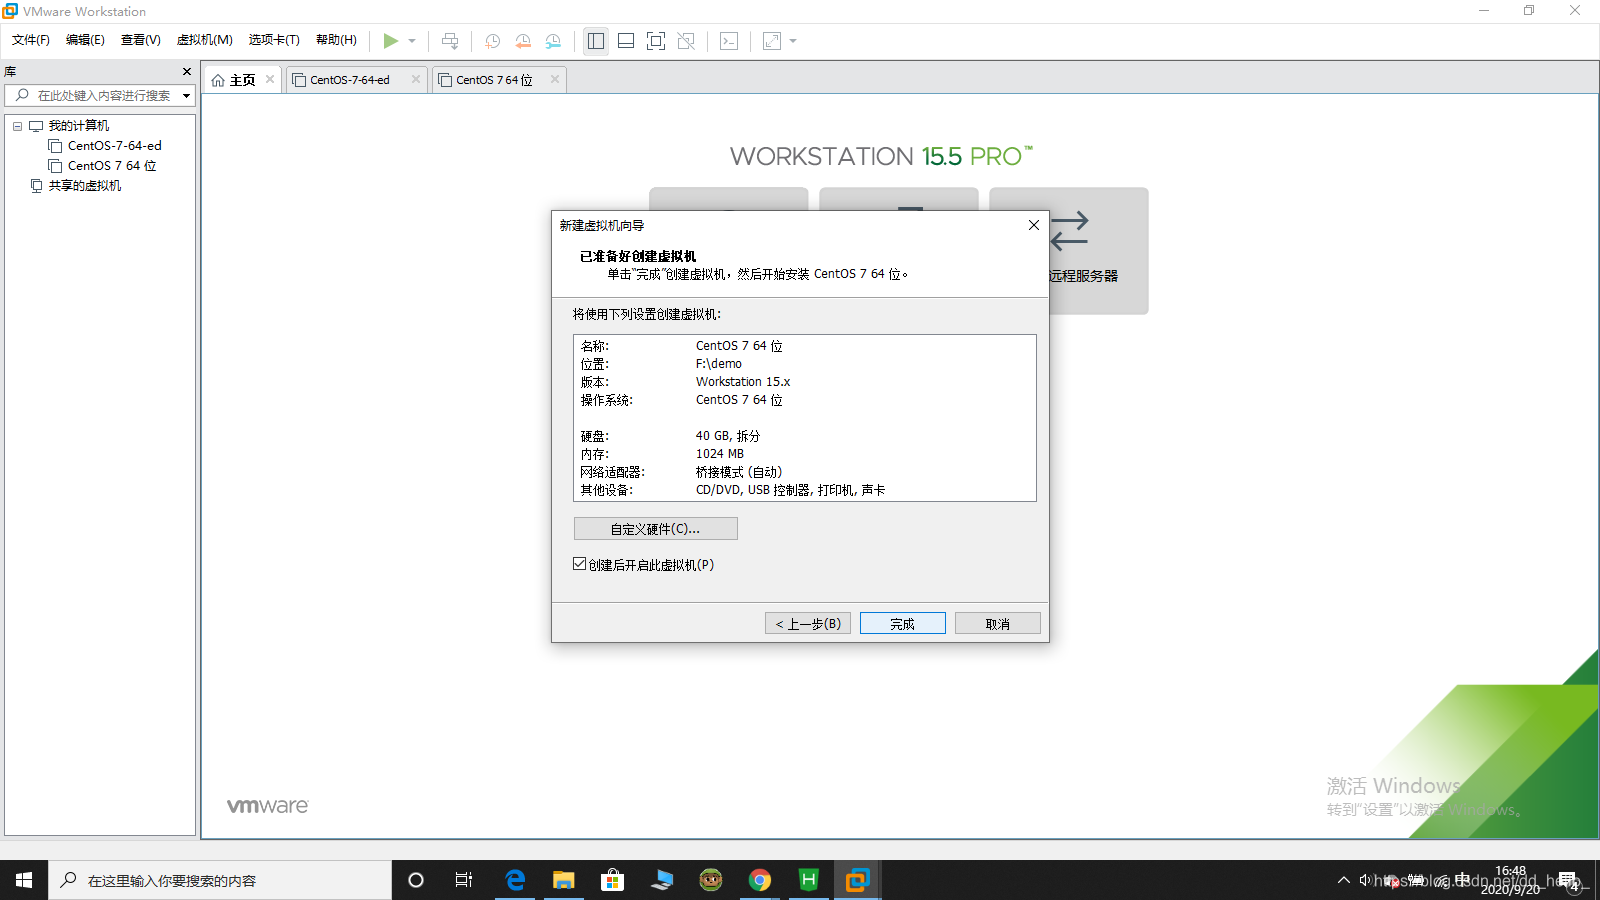
Task: Open the library search dropdown arrow
Action: [x=186, y=96]
